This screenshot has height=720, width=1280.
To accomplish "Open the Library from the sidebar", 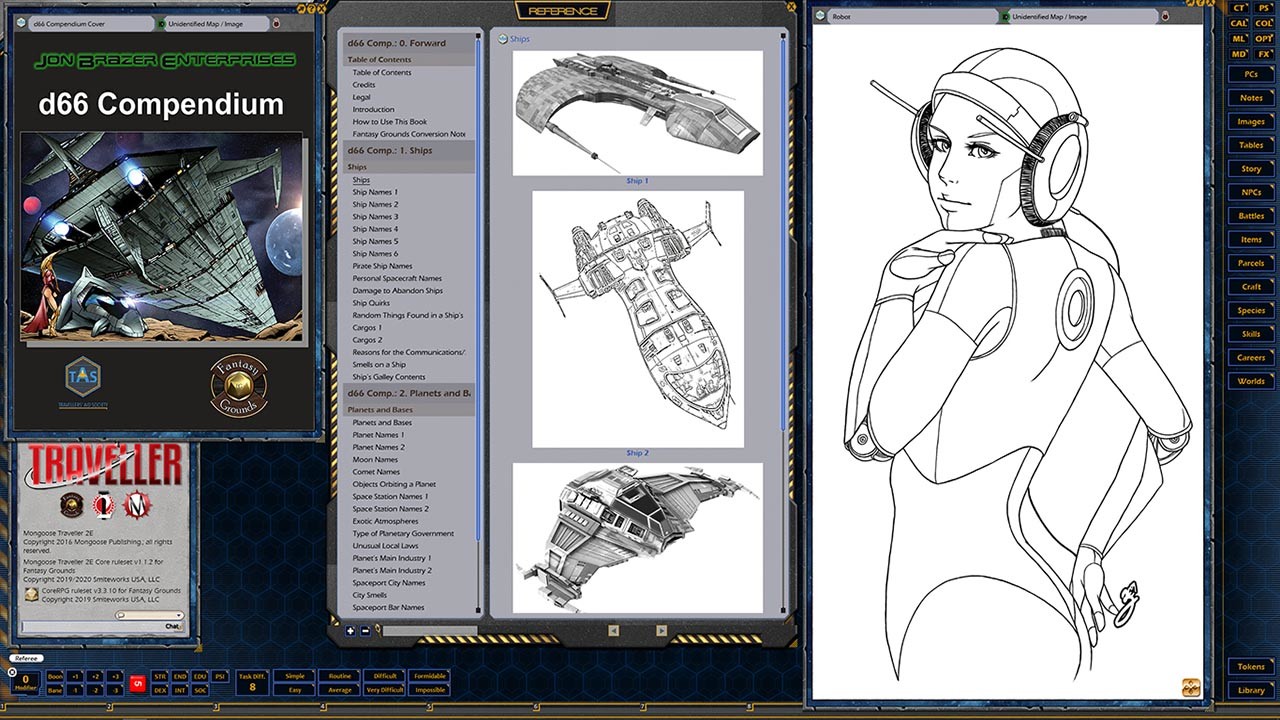I will coord(1249,688).
